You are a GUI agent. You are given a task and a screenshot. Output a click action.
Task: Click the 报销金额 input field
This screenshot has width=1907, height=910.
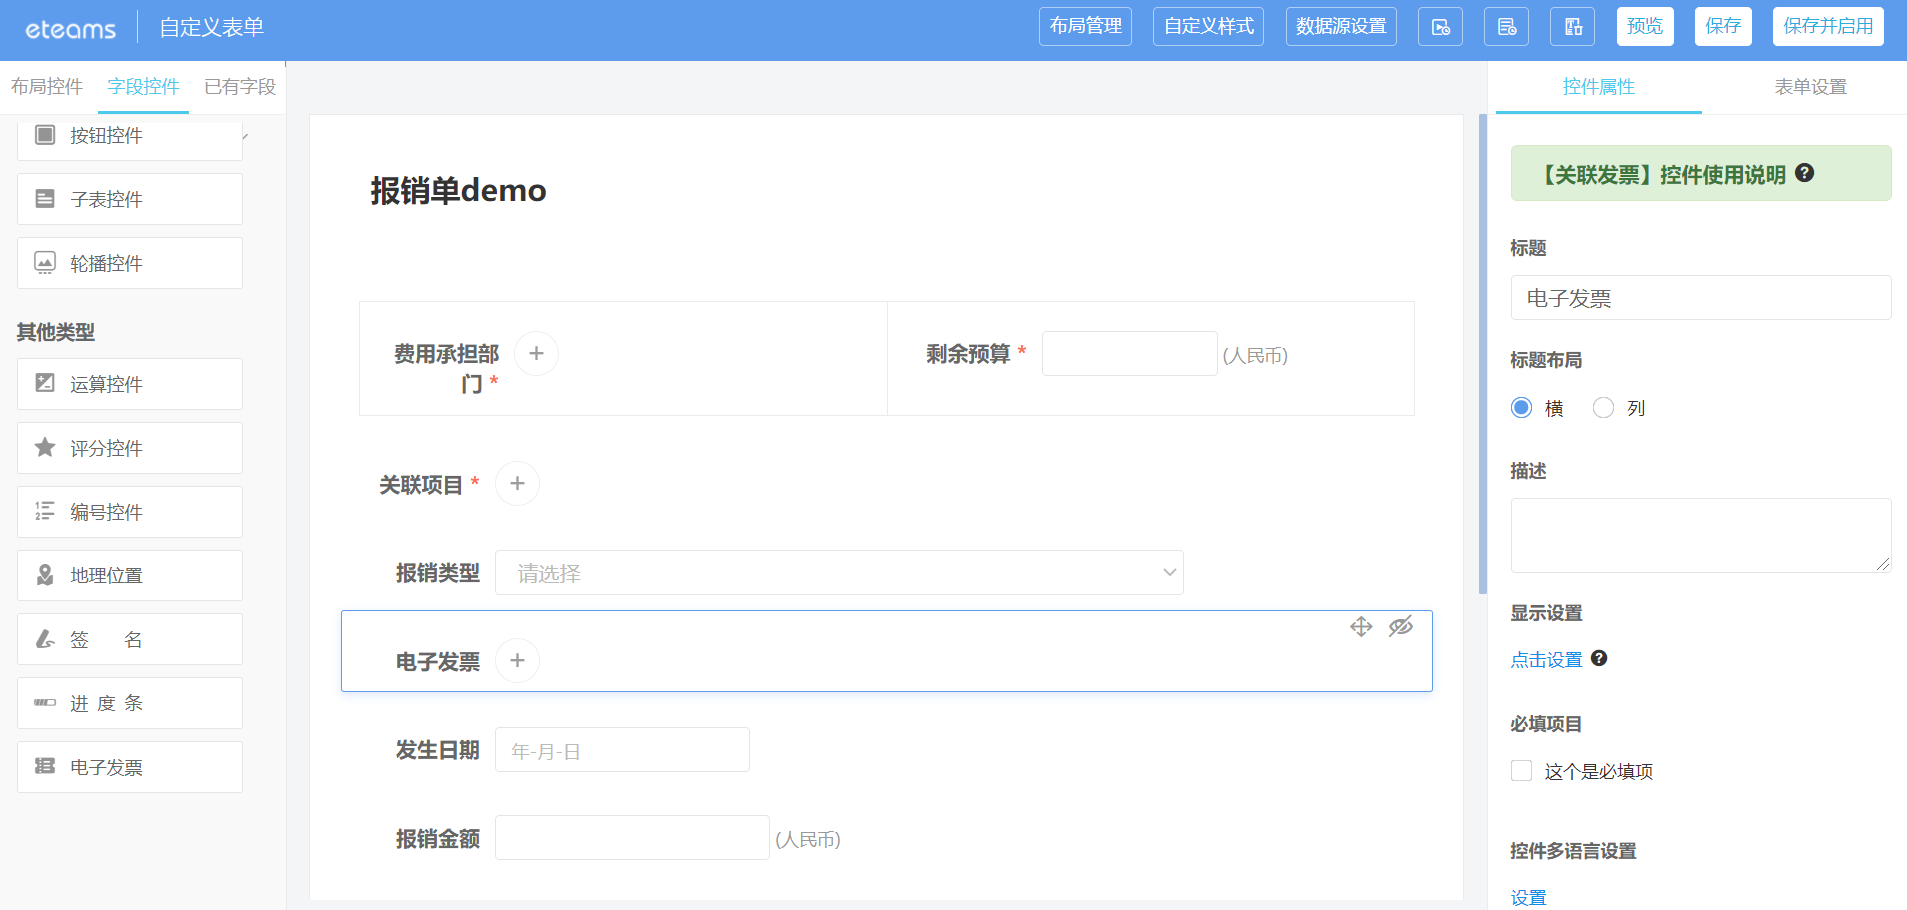(x=632, y=838)
